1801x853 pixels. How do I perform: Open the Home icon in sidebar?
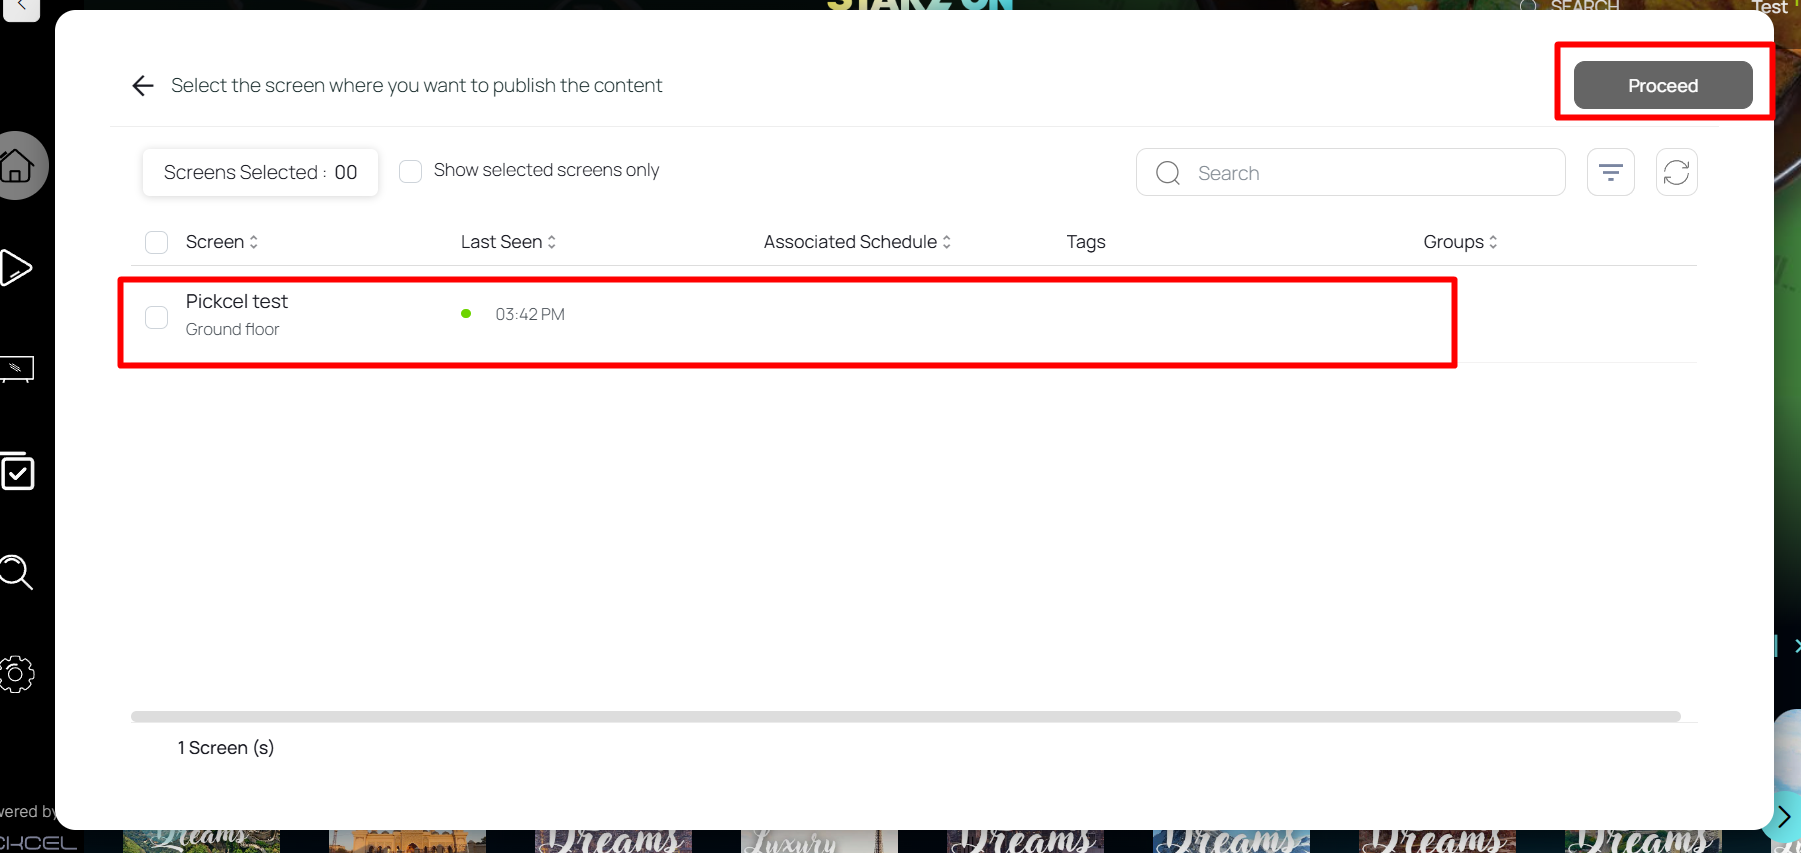[17, 166]
